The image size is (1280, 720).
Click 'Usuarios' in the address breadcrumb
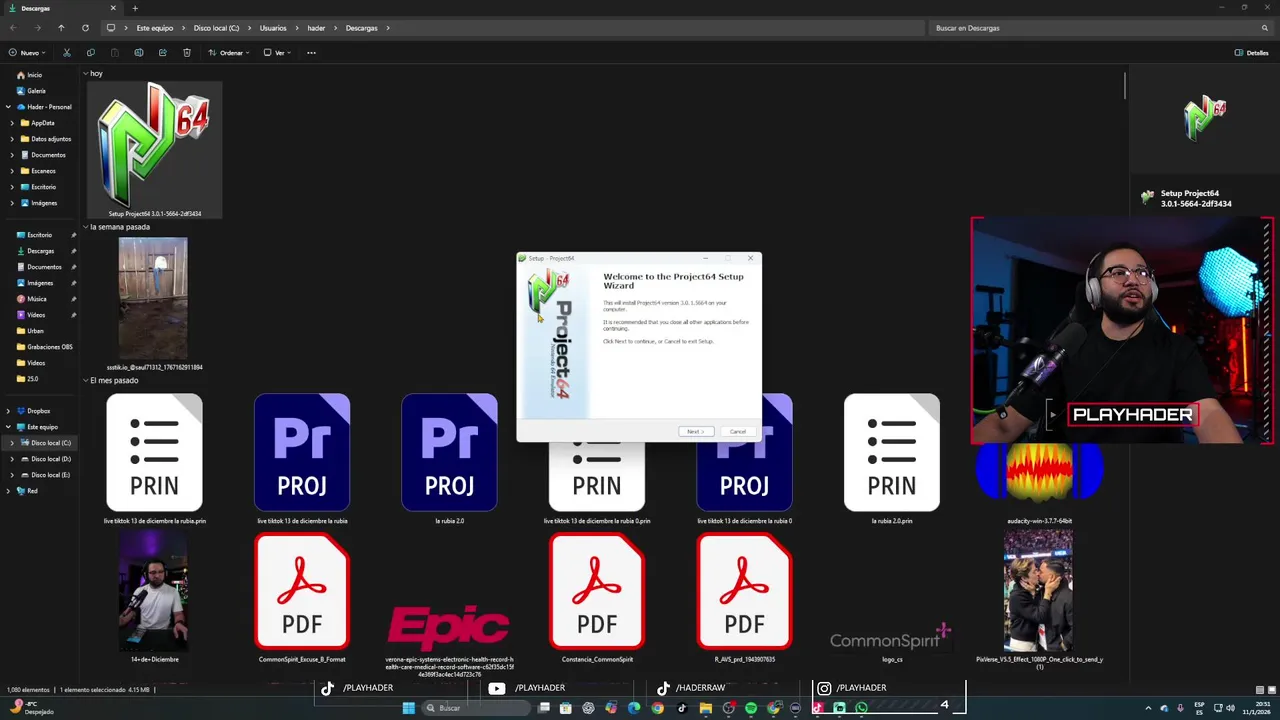point(273,28)
